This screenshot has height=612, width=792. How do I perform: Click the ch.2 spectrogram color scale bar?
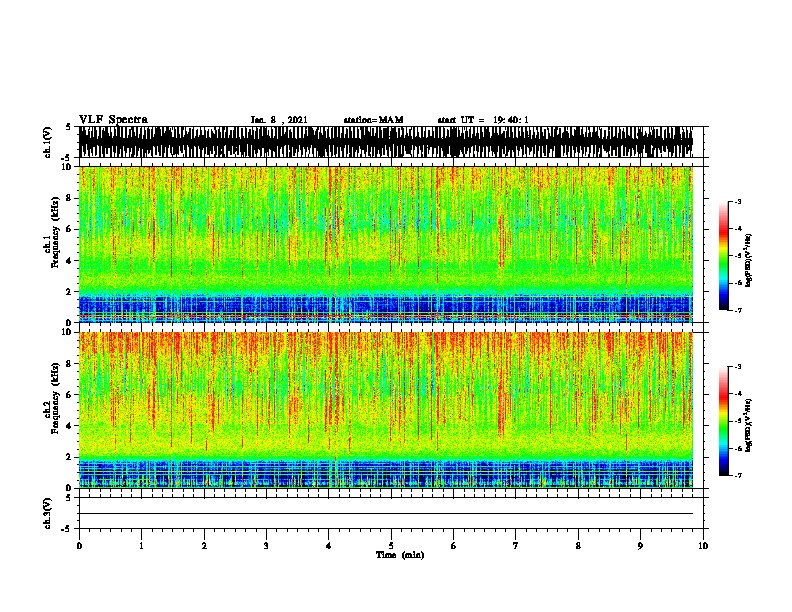point(723,421)
